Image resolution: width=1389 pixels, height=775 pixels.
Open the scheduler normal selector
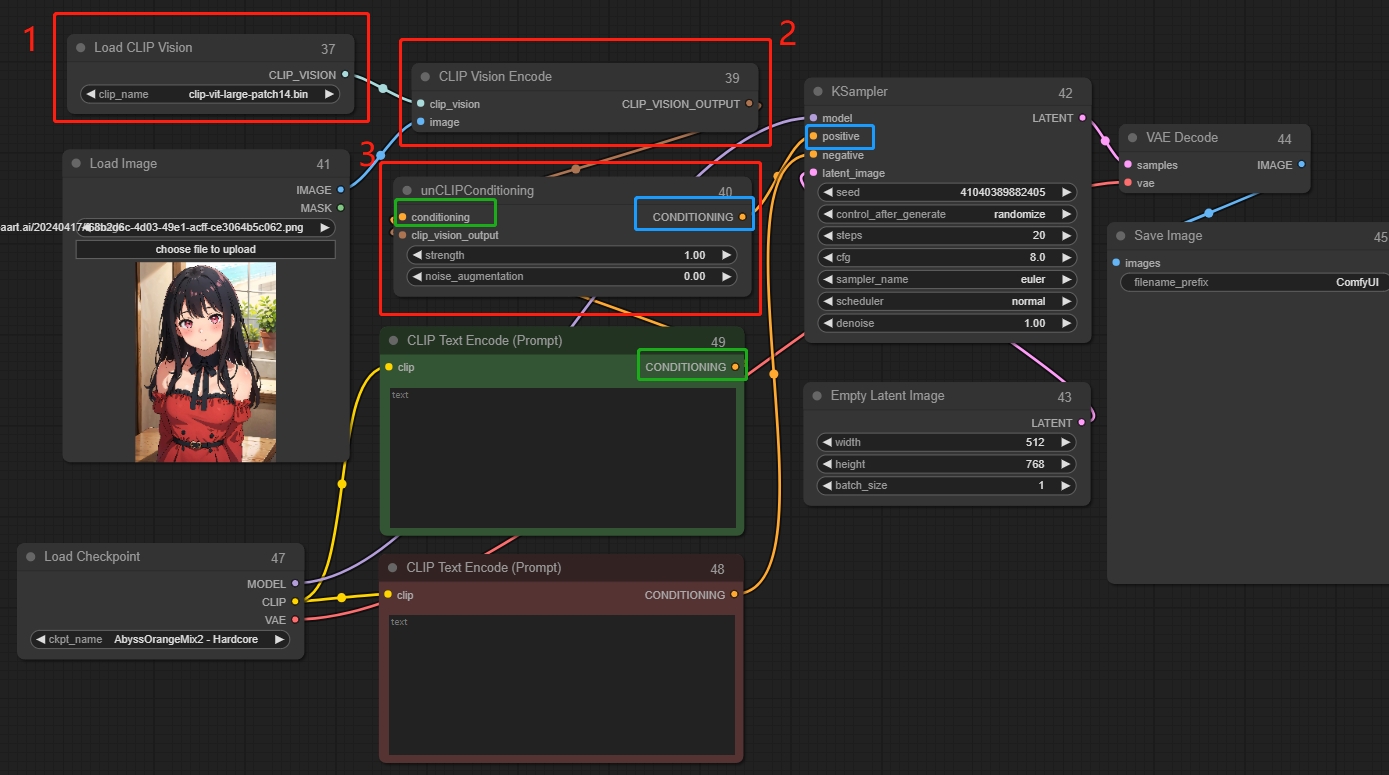[x=946, y=301]
